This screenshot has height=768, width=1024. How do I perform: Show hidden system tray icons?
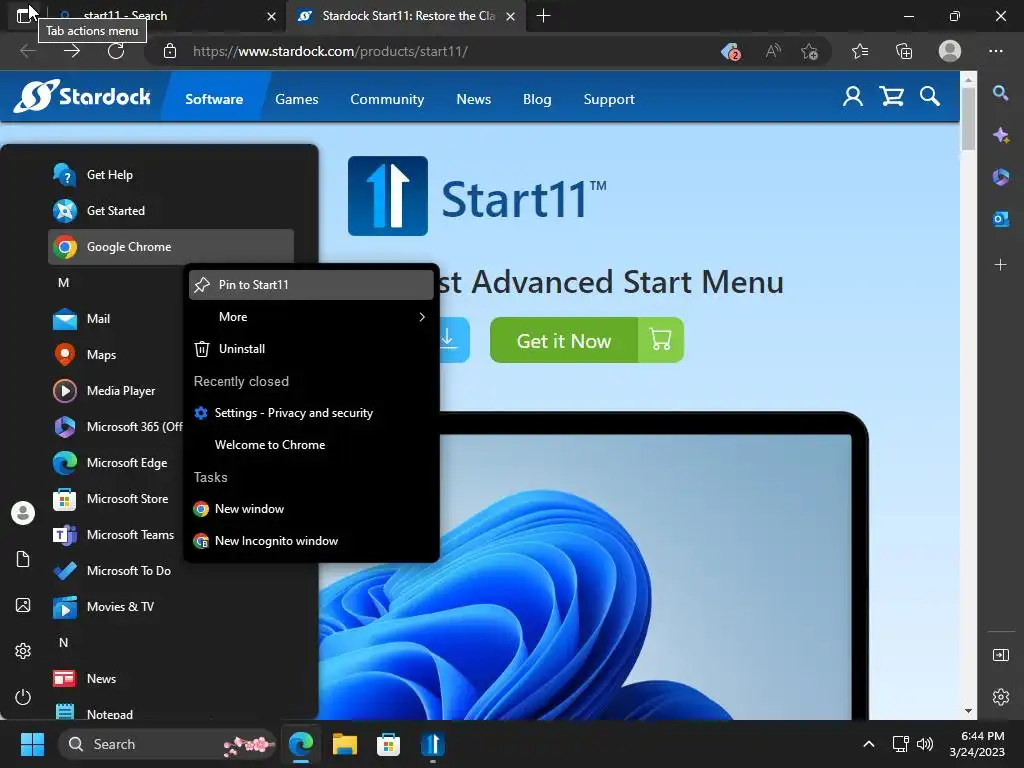coord(869,744)
